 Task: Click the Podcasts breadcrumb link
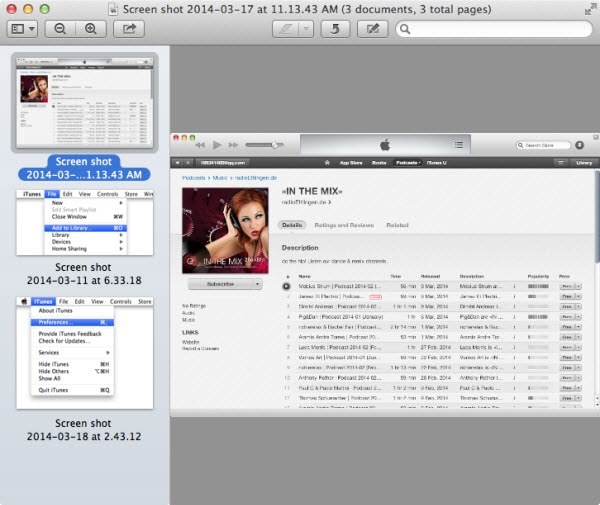(x=194, y=178)
